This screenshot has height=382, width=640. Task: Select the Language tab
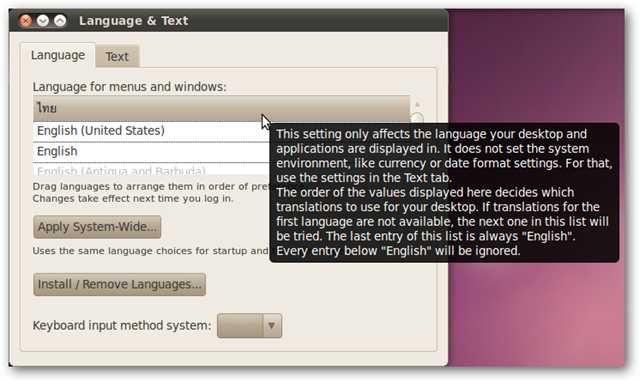click(x=58, y=55)
